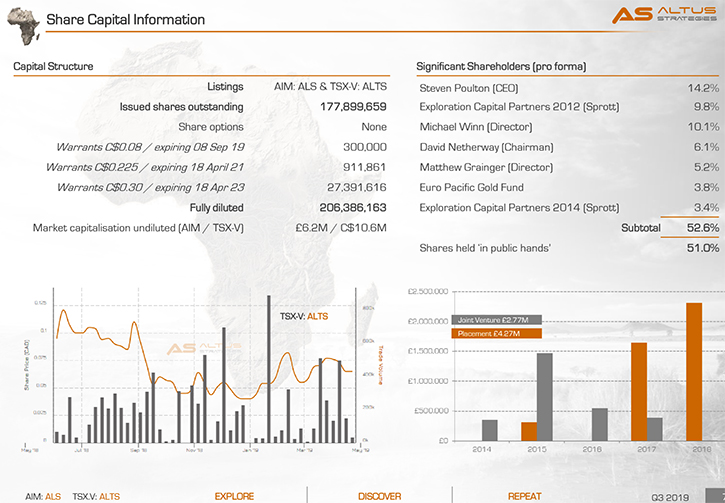The image size is (725, 503).
Task: Select warrants amount 300,000
Action: click(365, 147)
